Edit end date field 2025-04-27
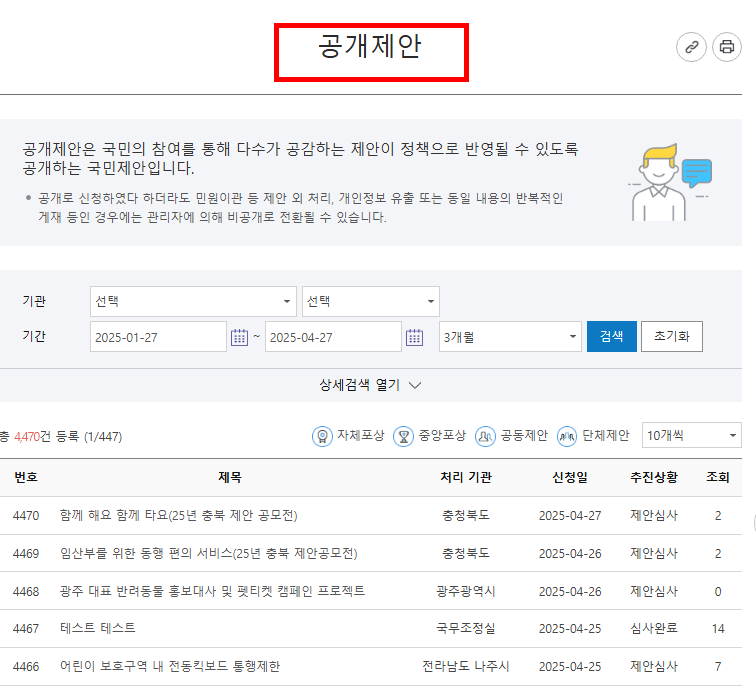The image size is (756, 692). (333, 337)
